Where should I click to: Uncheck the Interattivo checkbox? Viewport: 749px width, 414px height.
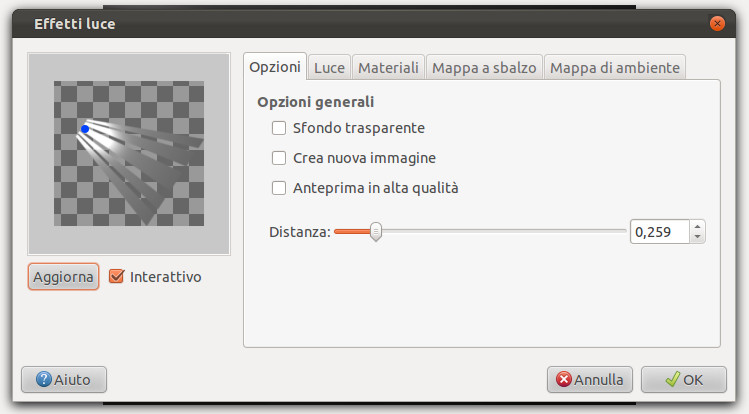[117, 276]
